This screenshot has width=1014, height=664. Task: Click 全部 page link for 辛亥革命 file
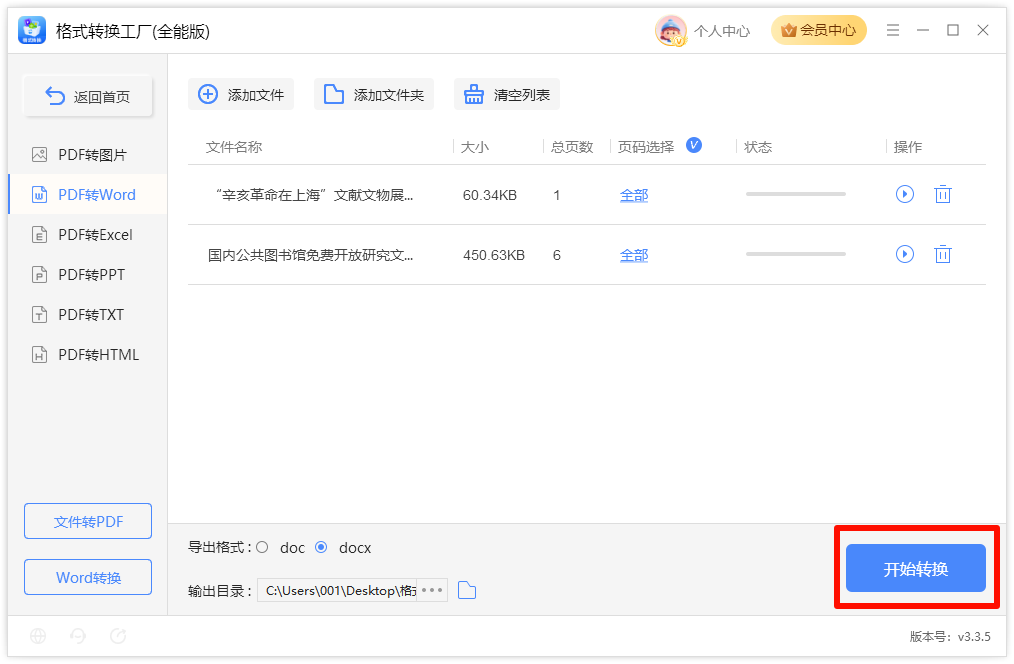tap(634, 195)
